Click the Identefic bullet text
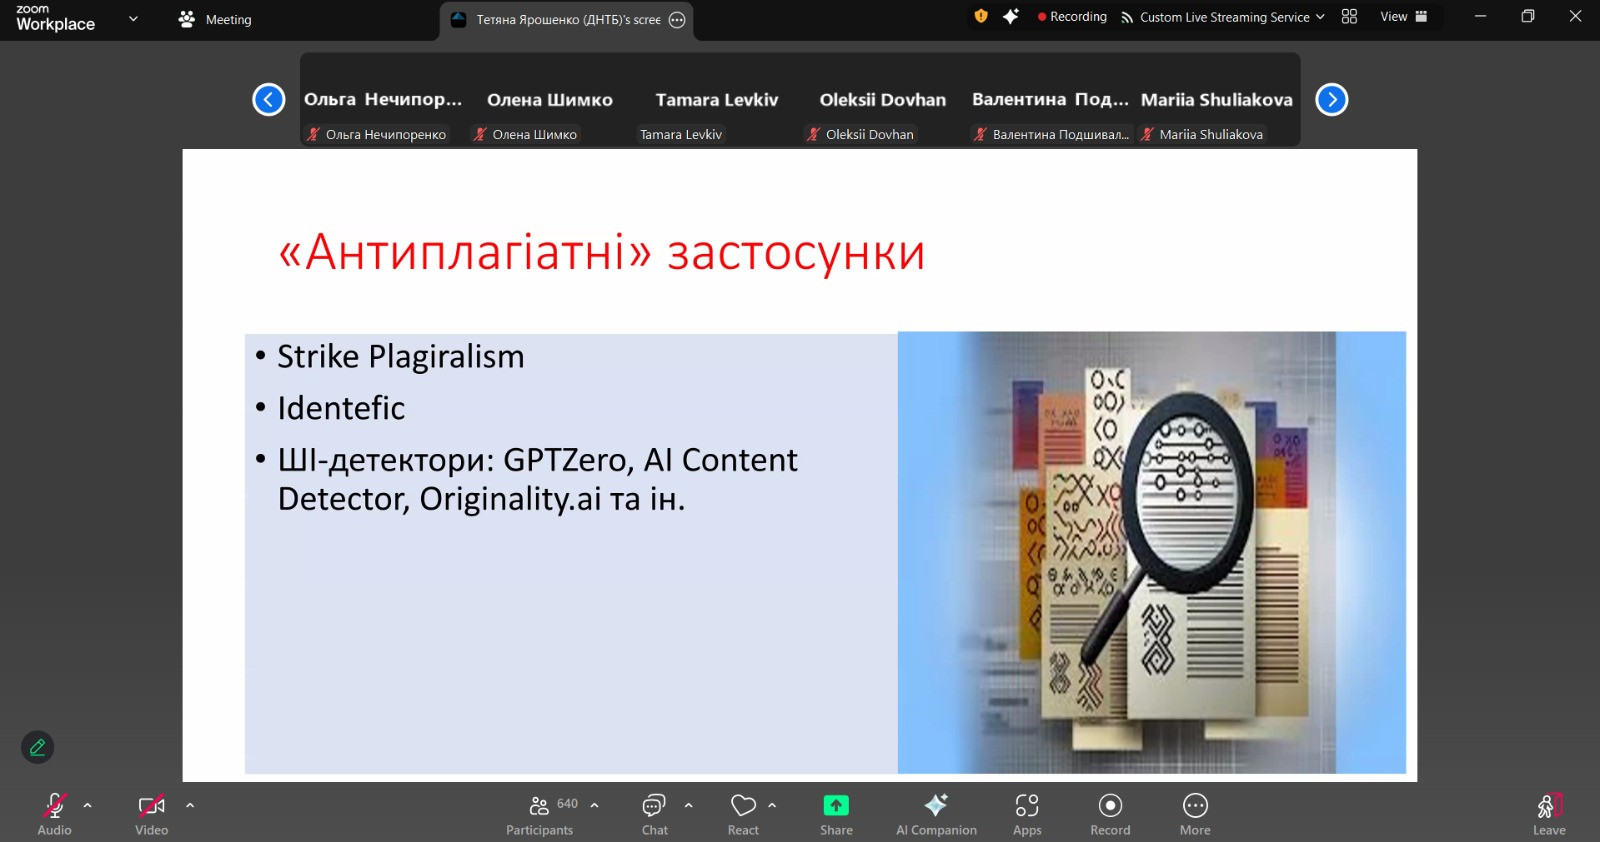This screenshot has width=1600, height=842. click(x=341, y=408)
